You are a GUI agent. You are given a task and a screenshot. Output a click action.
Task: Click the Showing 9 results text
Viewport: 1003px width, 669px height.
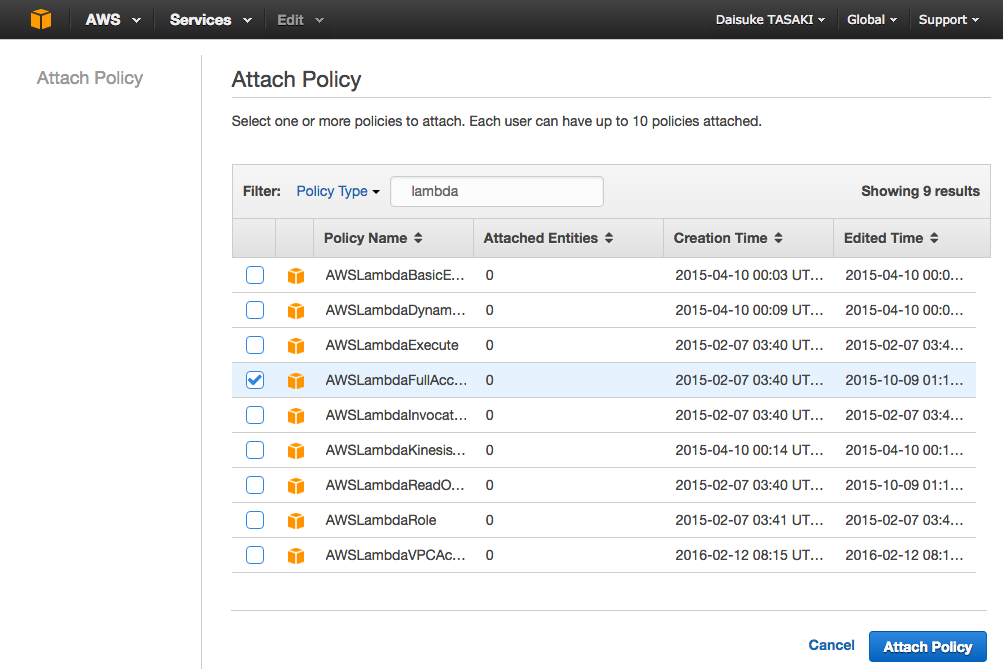tap(920, 191)
